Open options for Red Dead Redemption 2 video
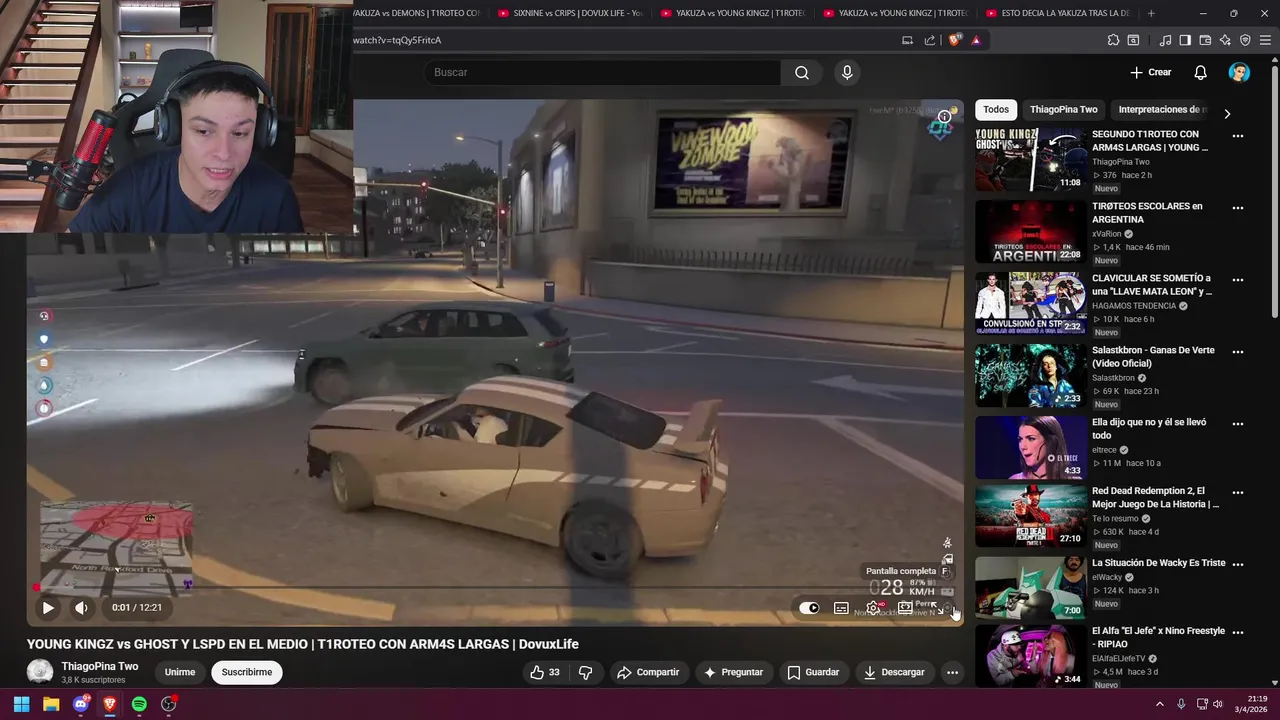 [1238, 493]
